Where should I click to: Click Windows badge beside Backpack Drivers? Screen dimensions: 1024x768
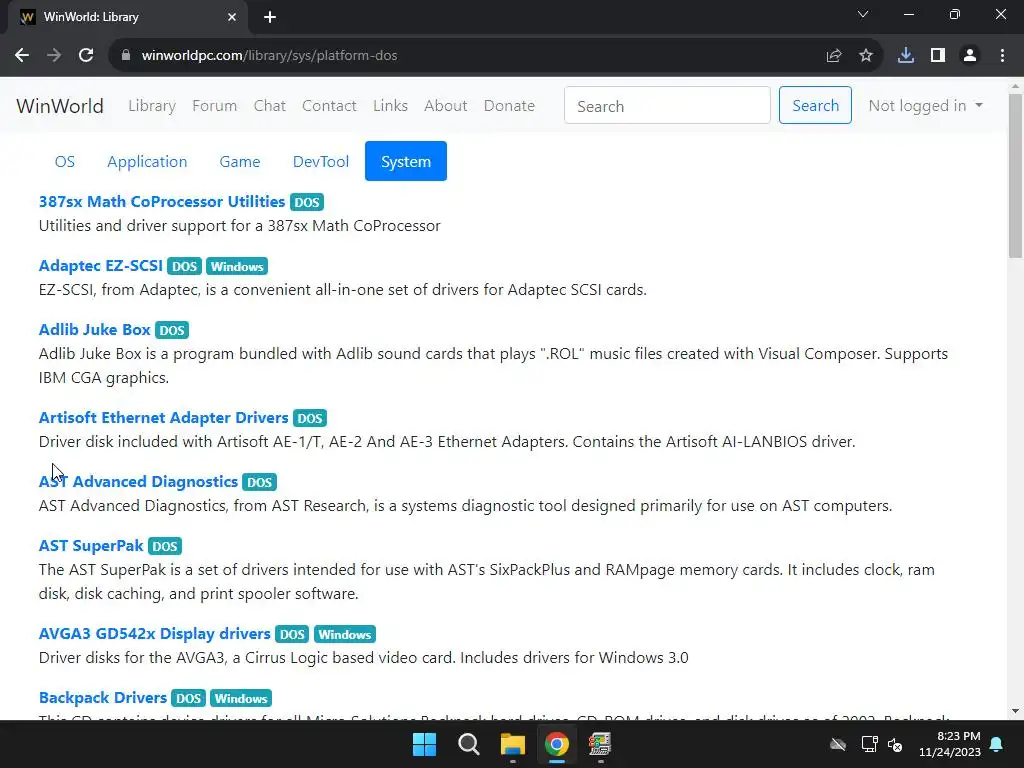[x=241, y=698]
